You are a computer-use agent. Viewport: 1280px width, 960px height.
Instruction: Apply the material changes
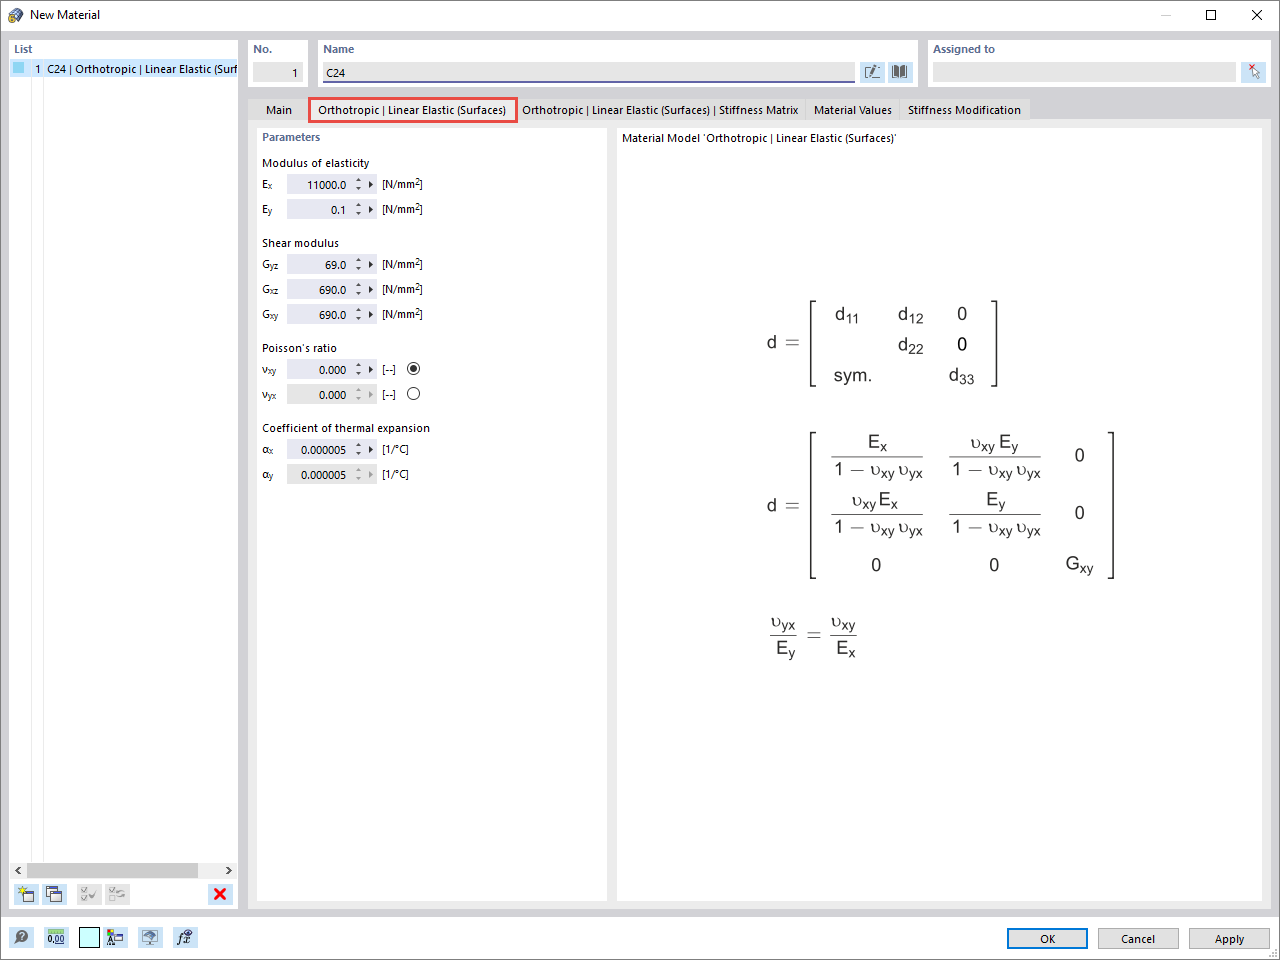click(1229, 938)
